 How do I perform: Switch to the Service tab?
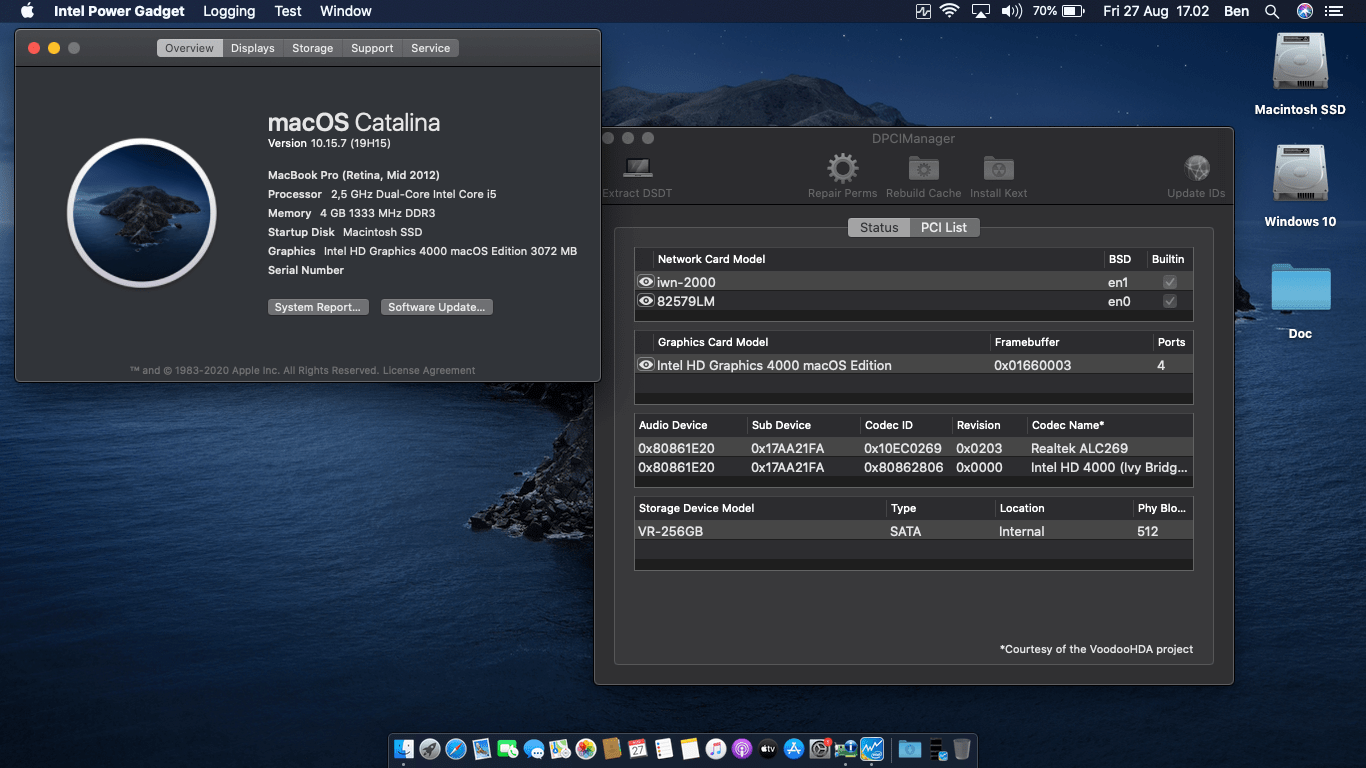(x=431, y=48)
